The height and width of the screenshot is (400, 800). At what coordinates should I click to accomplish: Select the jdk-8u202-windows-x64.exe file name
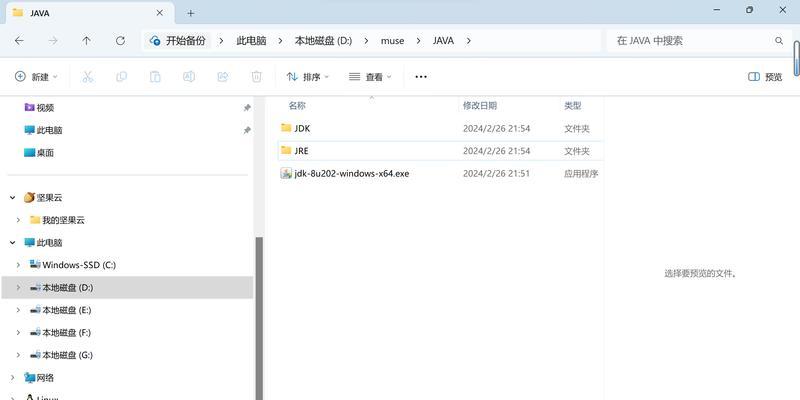(x=352, y=173)
